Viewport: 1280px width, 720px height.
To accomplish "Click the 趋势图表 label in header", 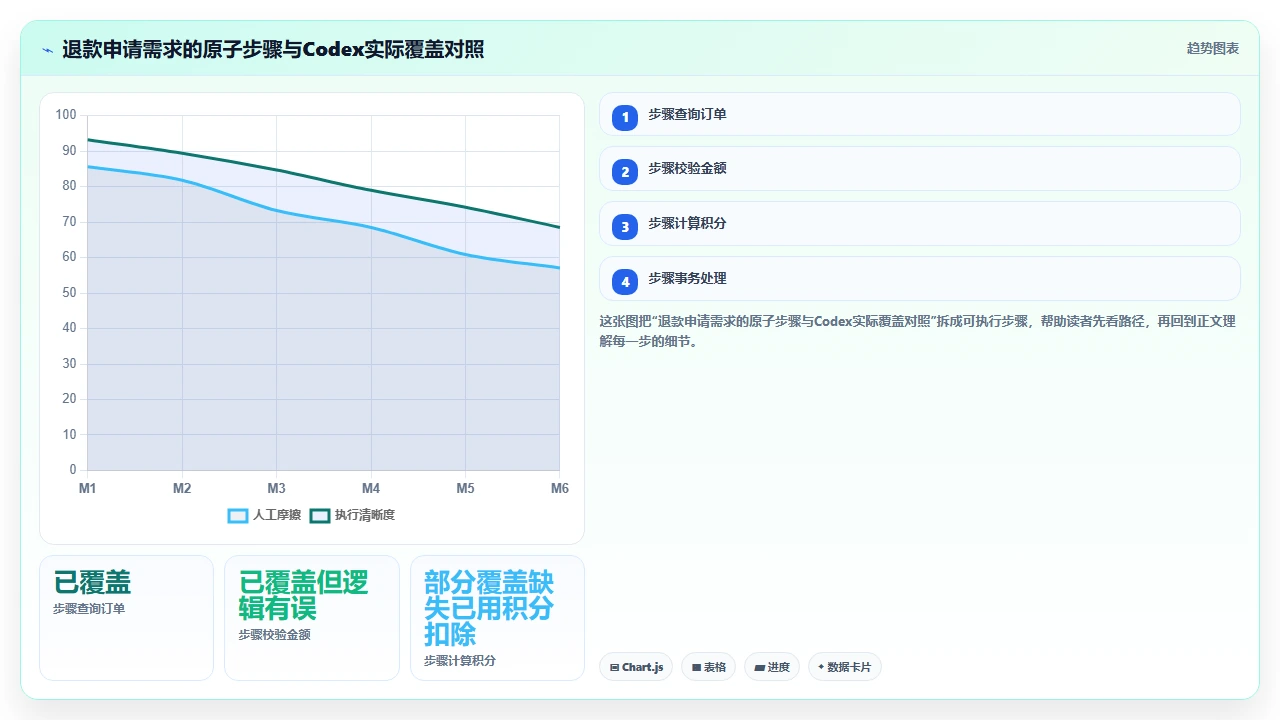I will click(1213, 48).
